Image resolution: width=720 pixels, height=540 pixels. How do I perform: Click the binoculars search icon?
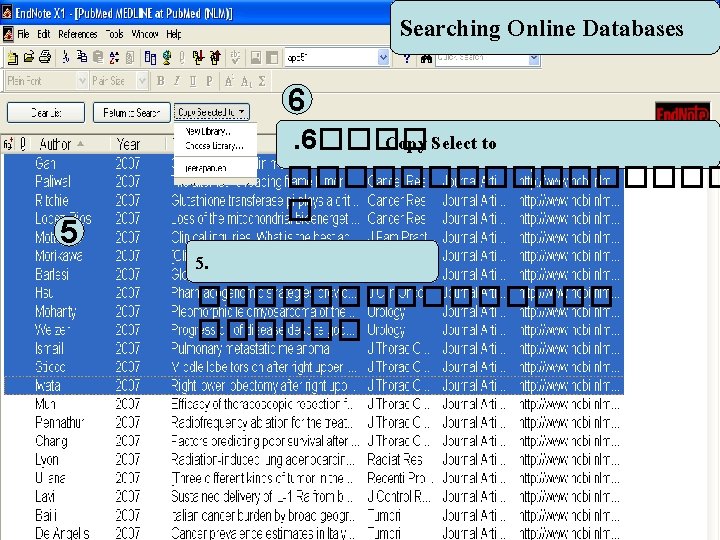(426, 59)
